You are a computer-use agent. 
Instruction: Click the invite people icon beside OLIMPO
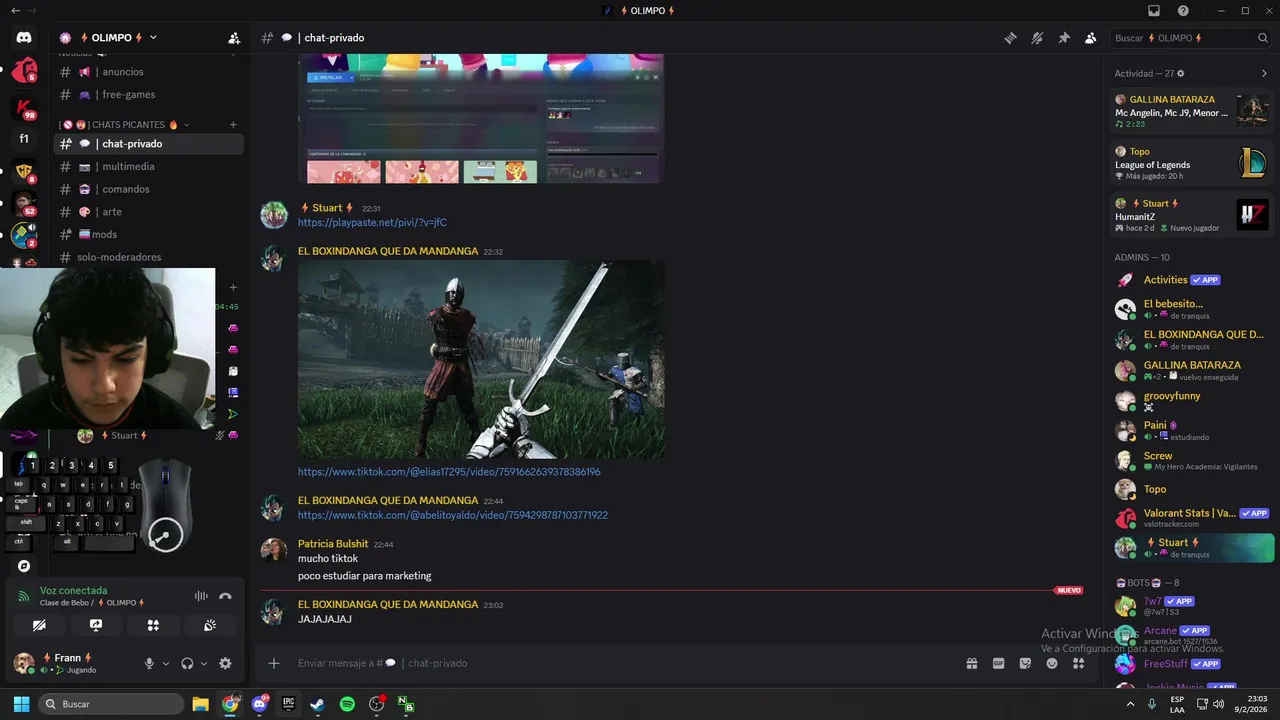tap(234, 38)
